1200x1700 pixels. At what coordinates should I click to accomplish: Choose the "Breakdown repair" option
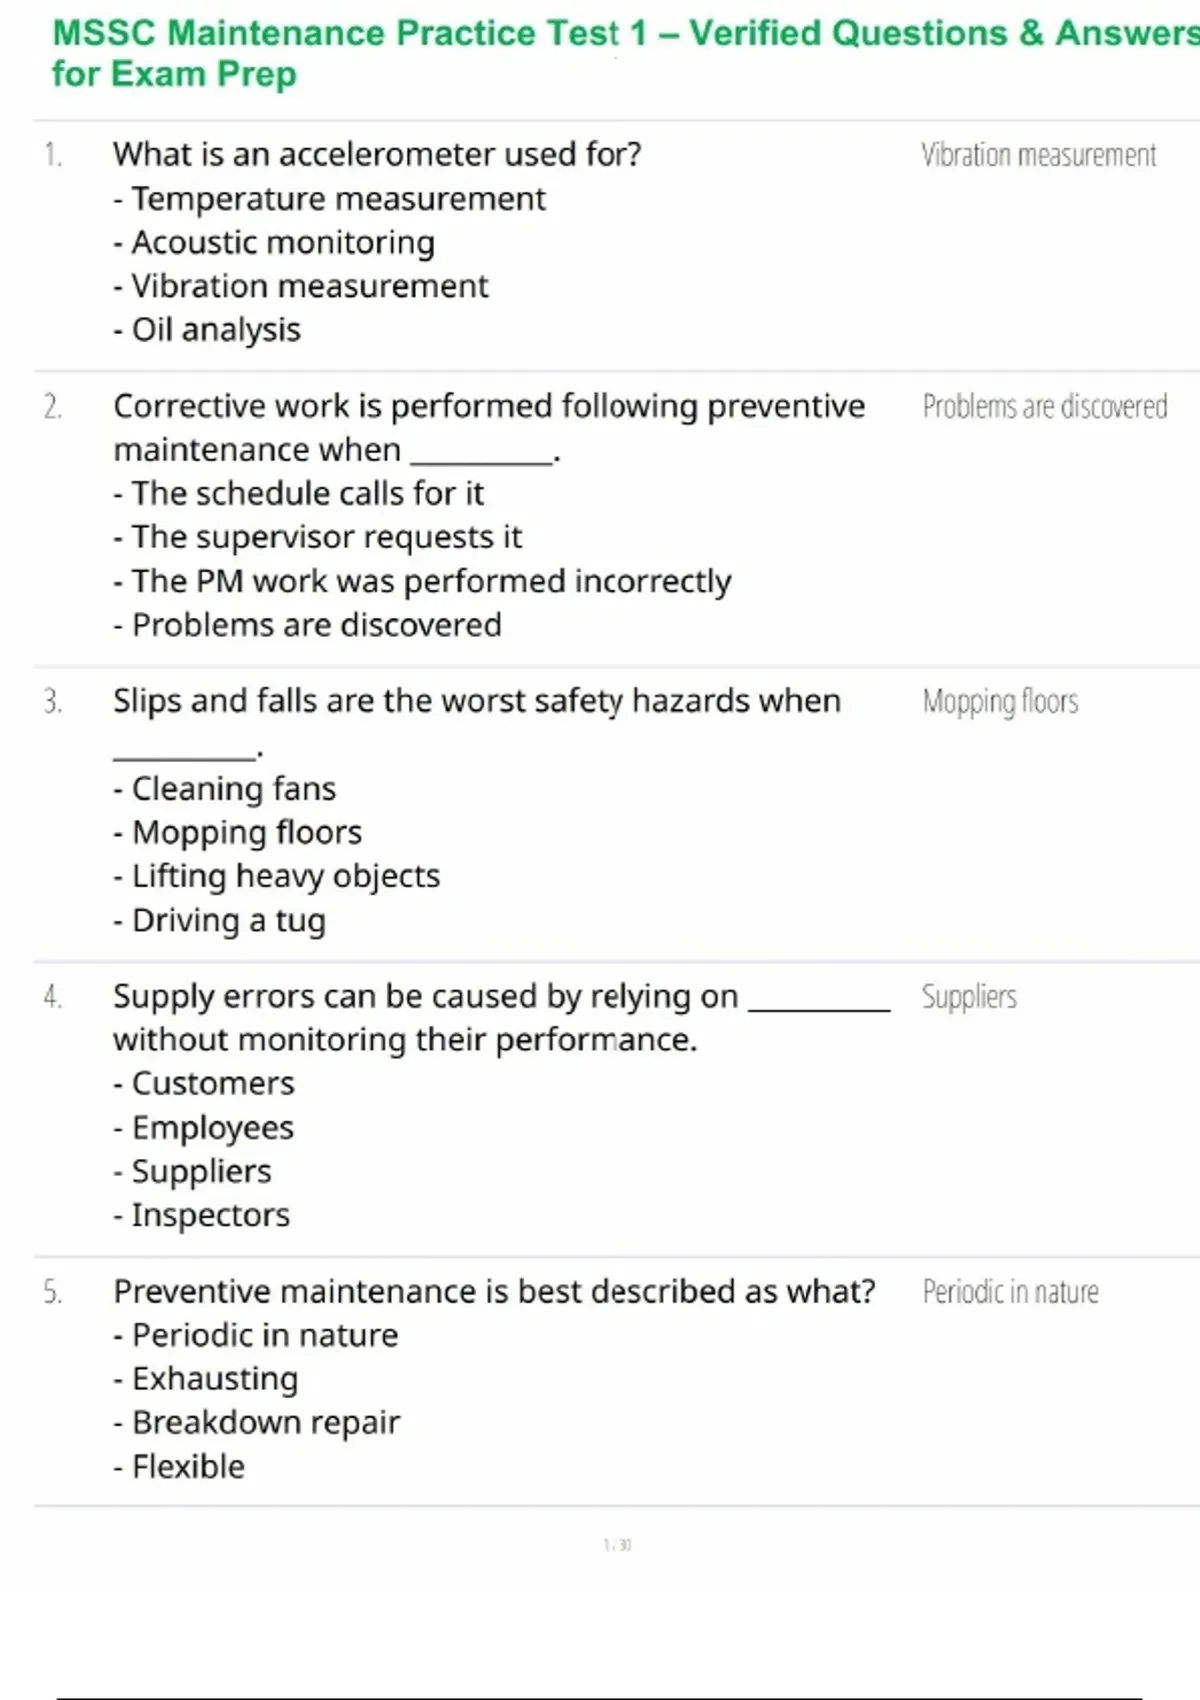266,1422
